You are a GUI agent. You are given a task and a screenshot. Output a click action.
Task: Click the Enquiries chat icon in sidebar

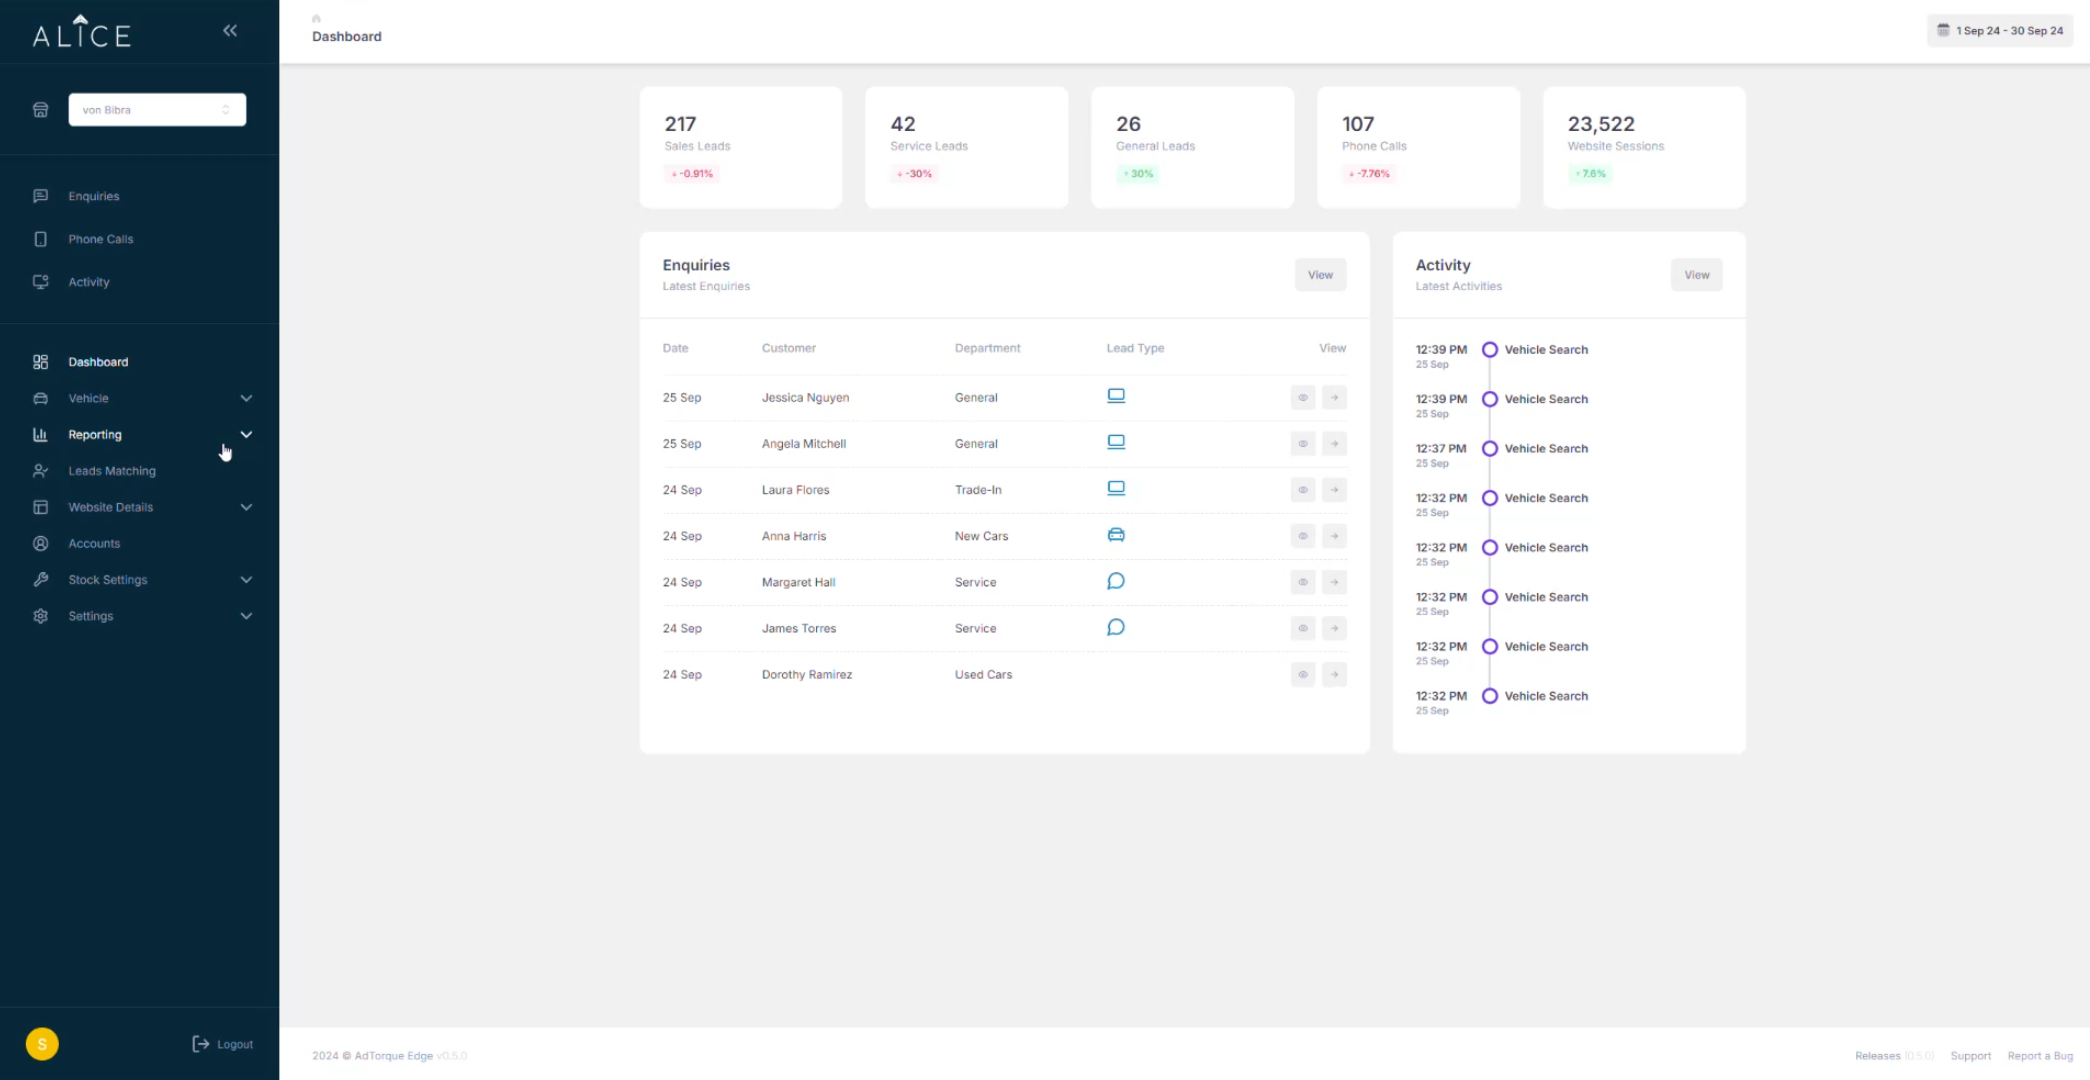[40, 196]
